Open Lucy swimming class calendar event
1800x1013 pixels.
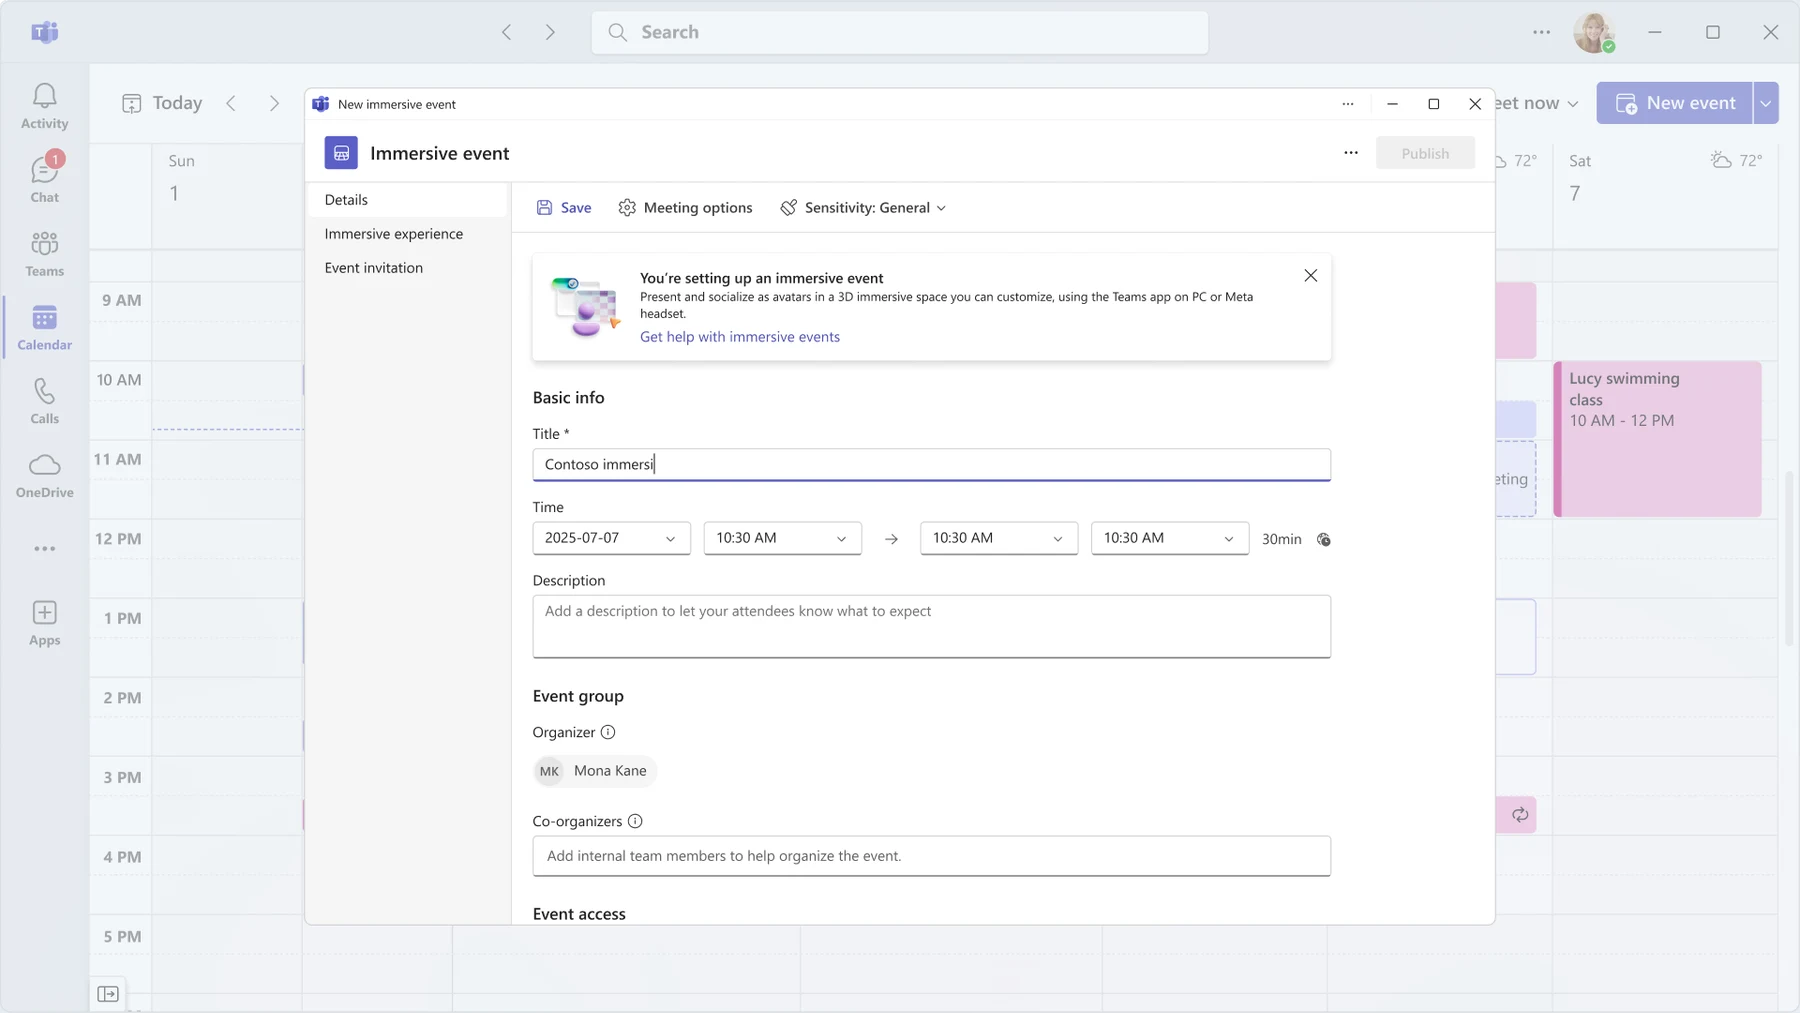[1657, 439]
